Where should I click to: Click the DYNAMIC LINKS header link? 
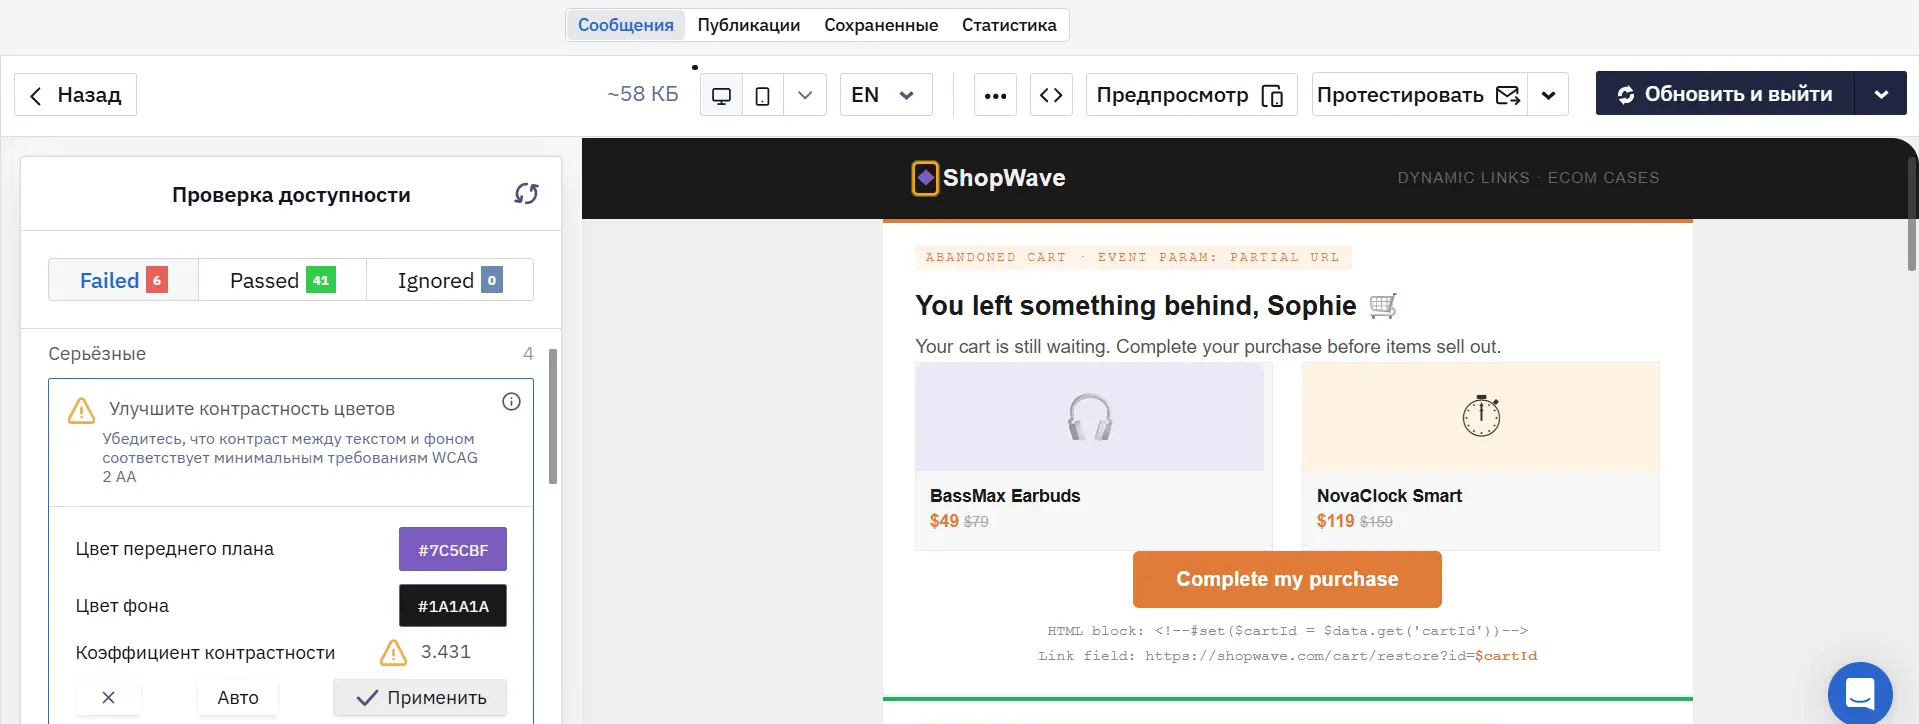coord(1463,178)
